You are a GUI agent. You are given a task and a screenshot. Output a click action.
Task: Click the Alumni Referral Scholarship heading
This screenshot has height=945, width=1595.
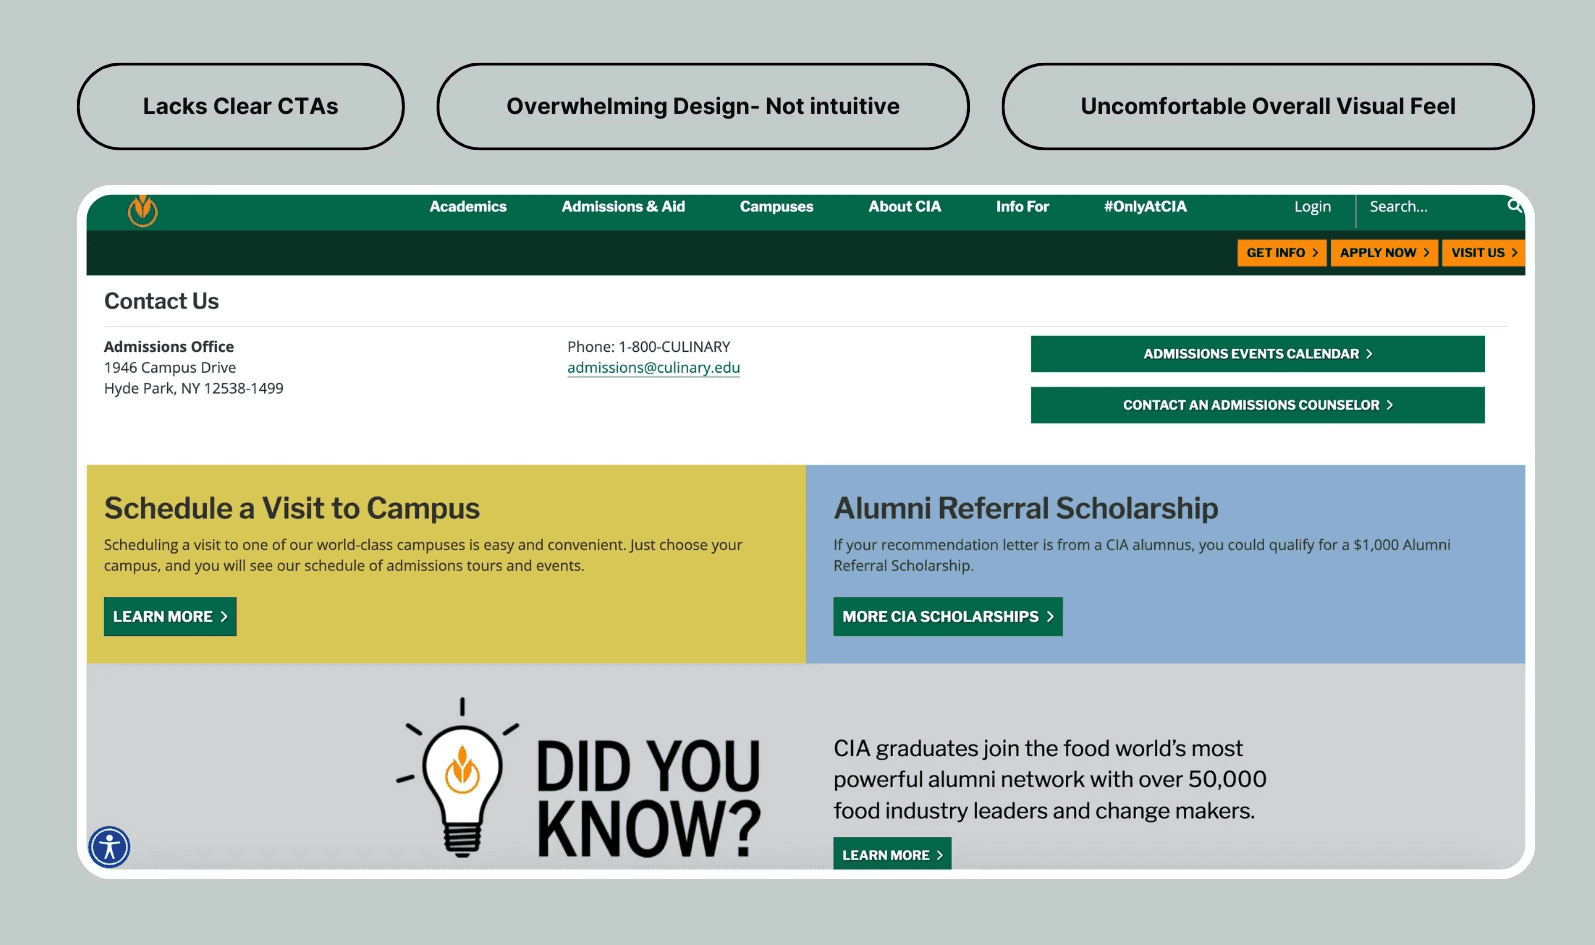pos(1026,508)
